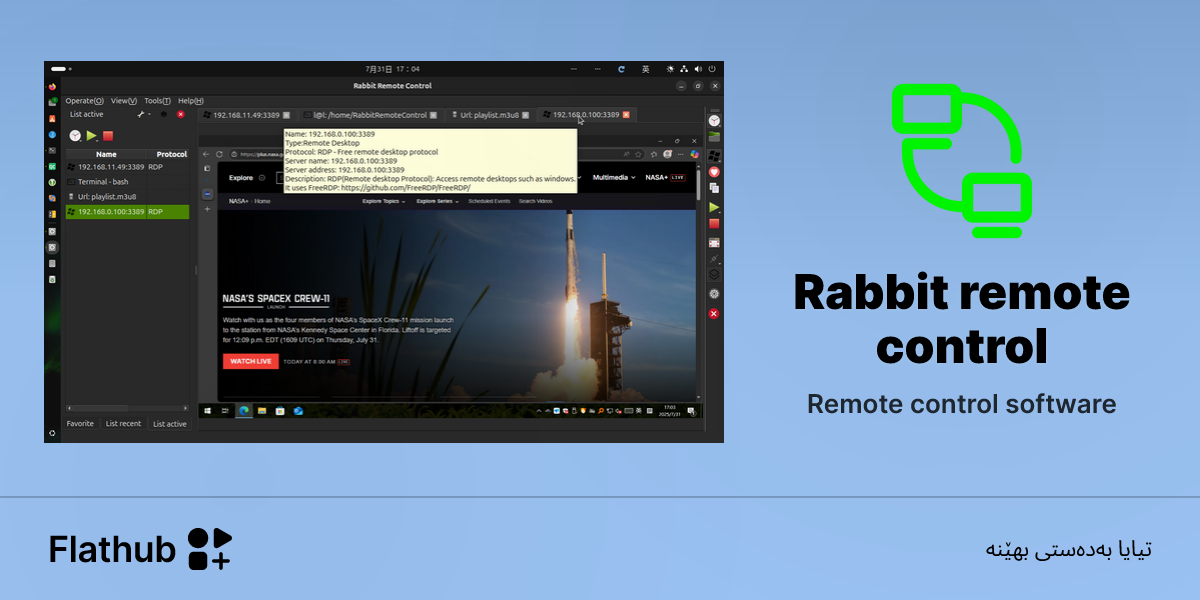
Task: Close the Url: playlist.m3u8 tab
Action: (526, 115)
